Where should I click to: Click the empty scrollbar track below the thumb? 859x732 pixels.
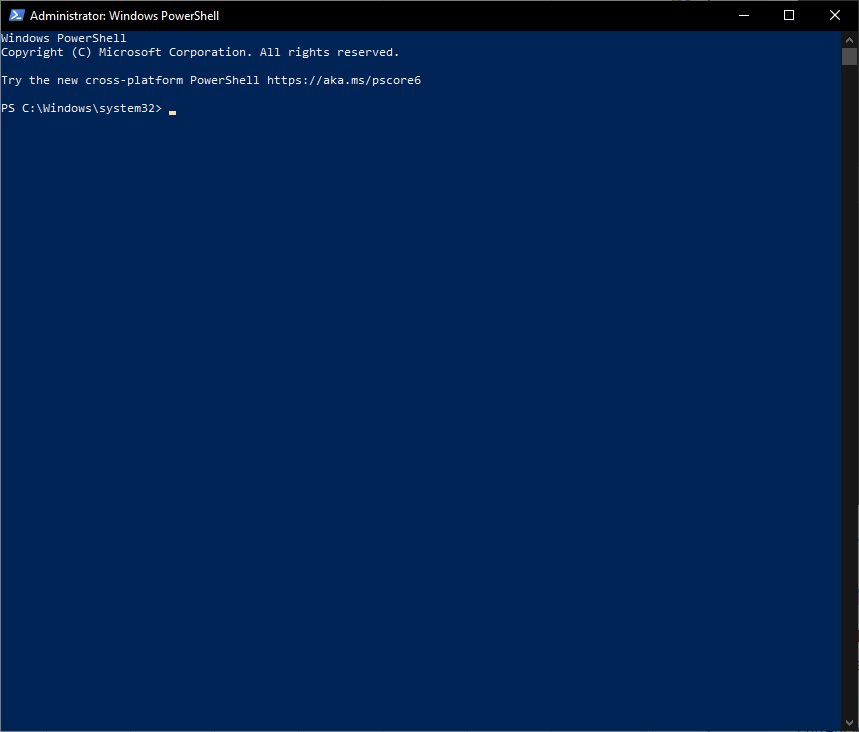coord(849,400)
